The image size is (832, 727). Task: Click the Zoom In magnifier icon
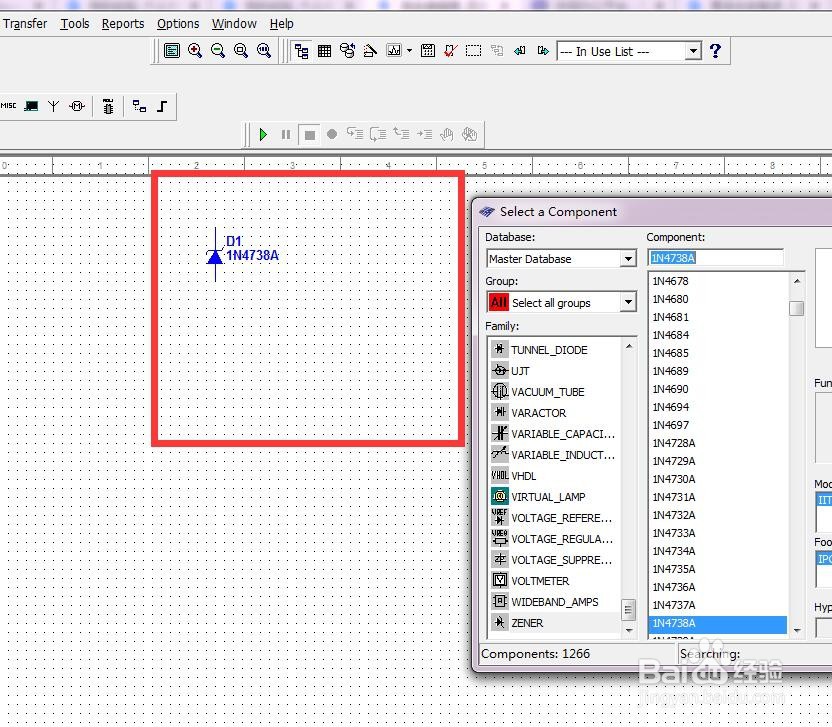pos(195,51)
